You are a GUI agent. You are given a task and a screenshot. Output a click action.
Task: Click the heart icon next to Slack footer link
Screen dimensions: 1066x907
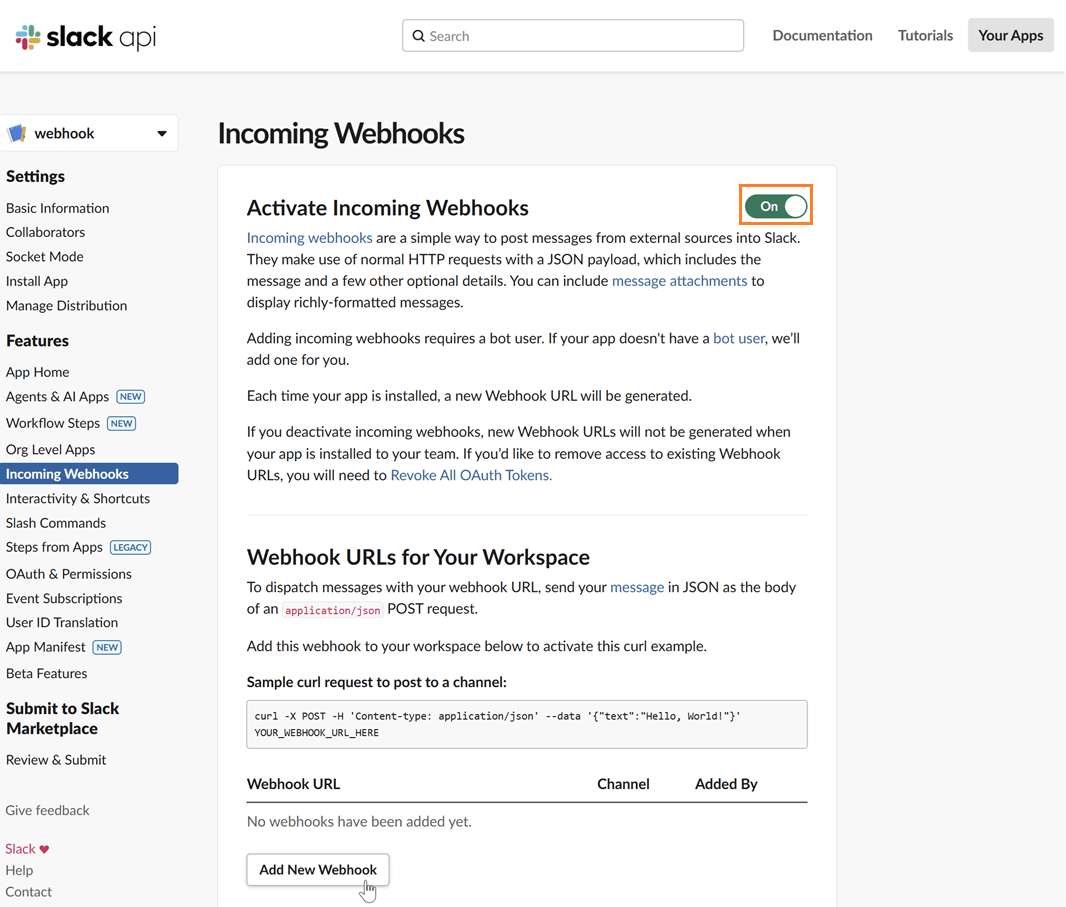pos(45,848)
